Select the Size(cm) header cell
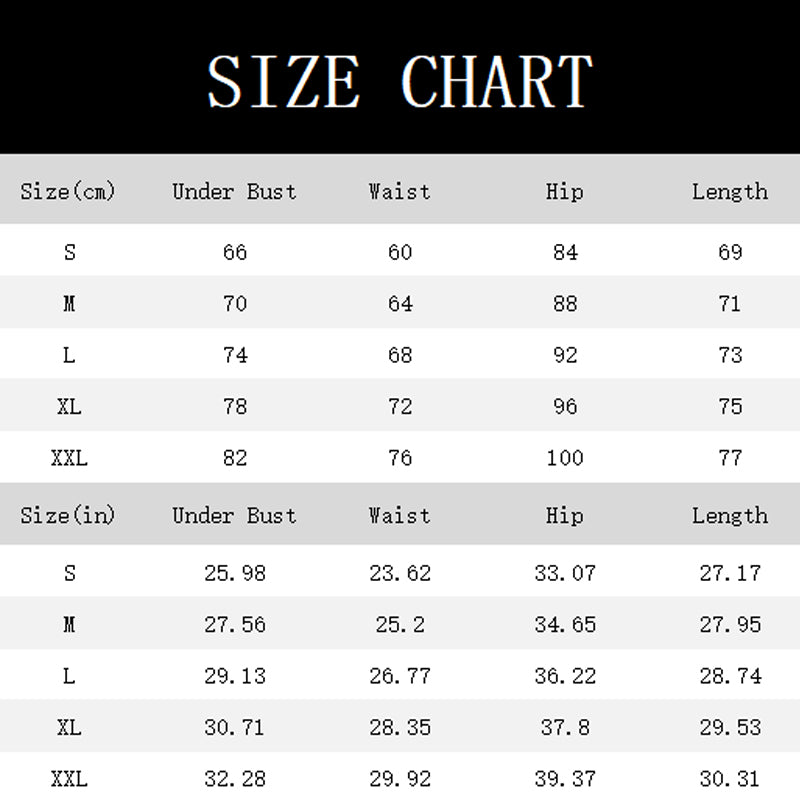Viewport: 800px width, 800px height. coord(68,191)
